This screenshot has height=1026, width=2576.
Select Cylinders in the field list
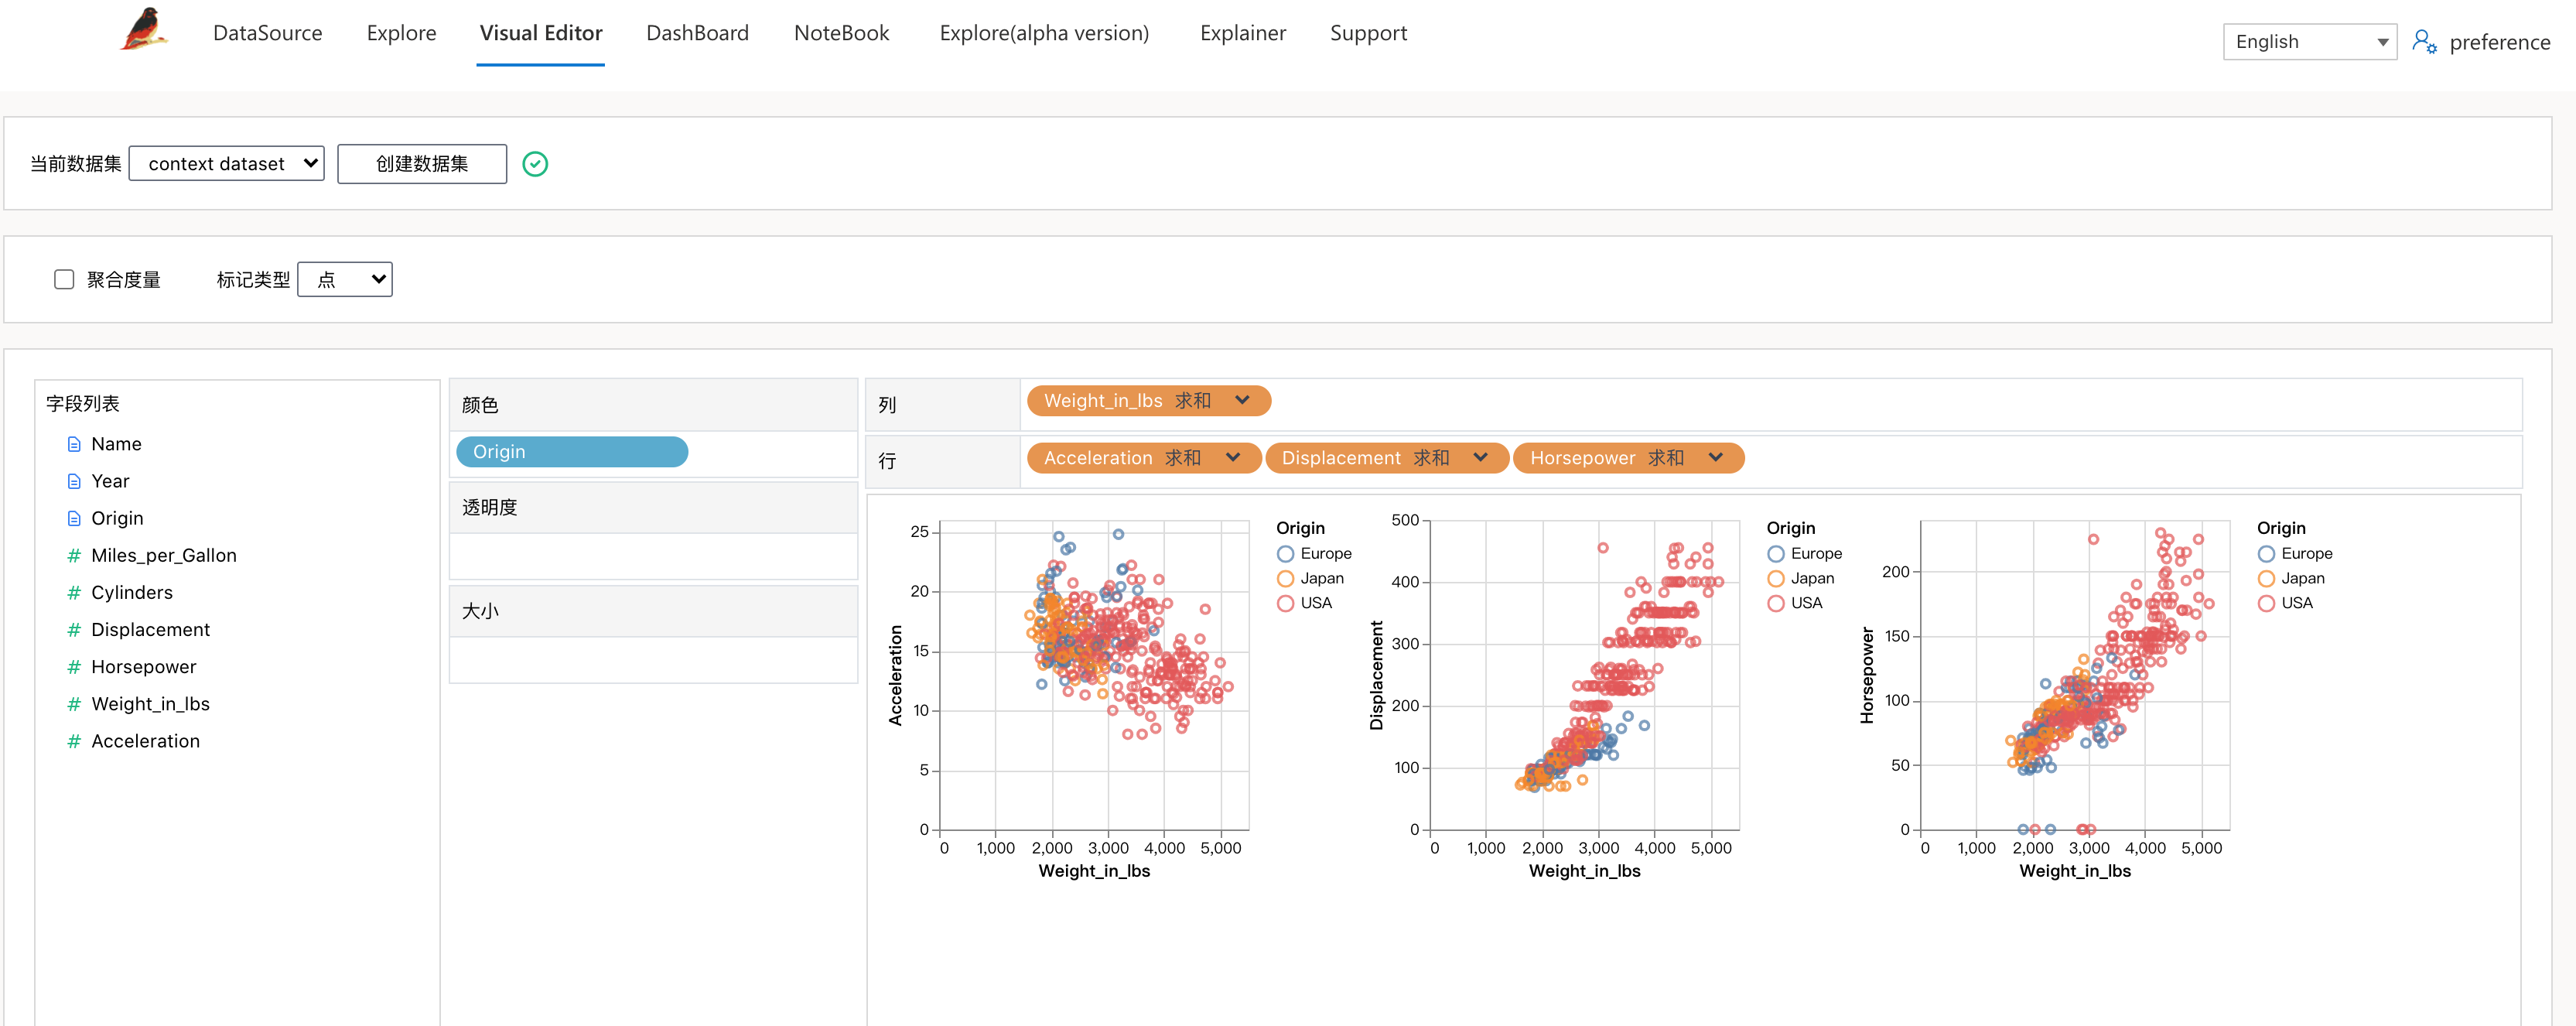tap(131, 593)
